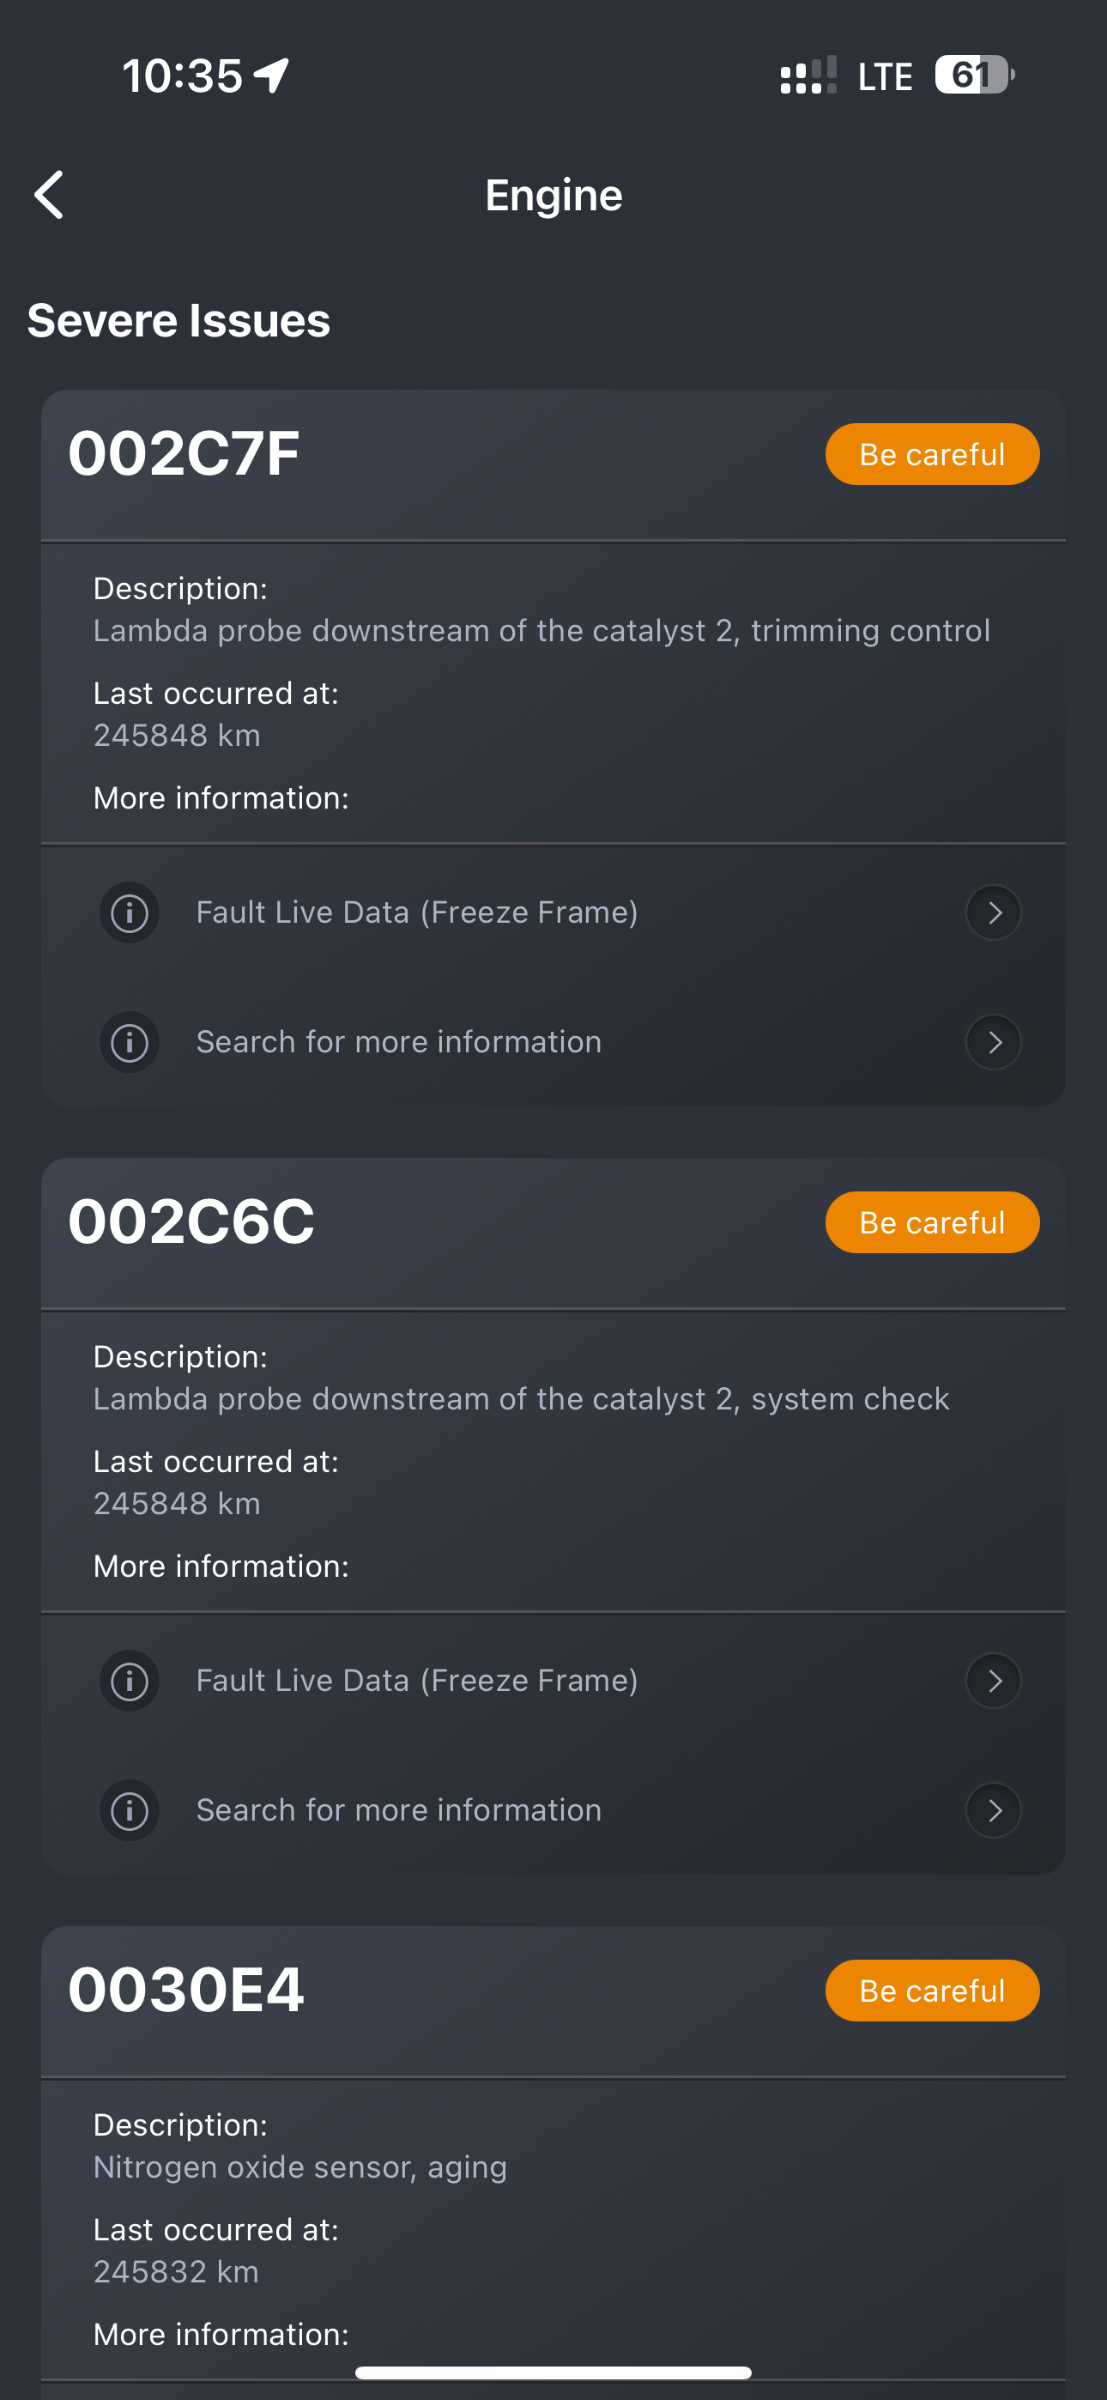Image resolution: width=1107 pixels, height=2400 pixels.
Task: Select the 002C7F fault code heading
Action: point(184,453)
